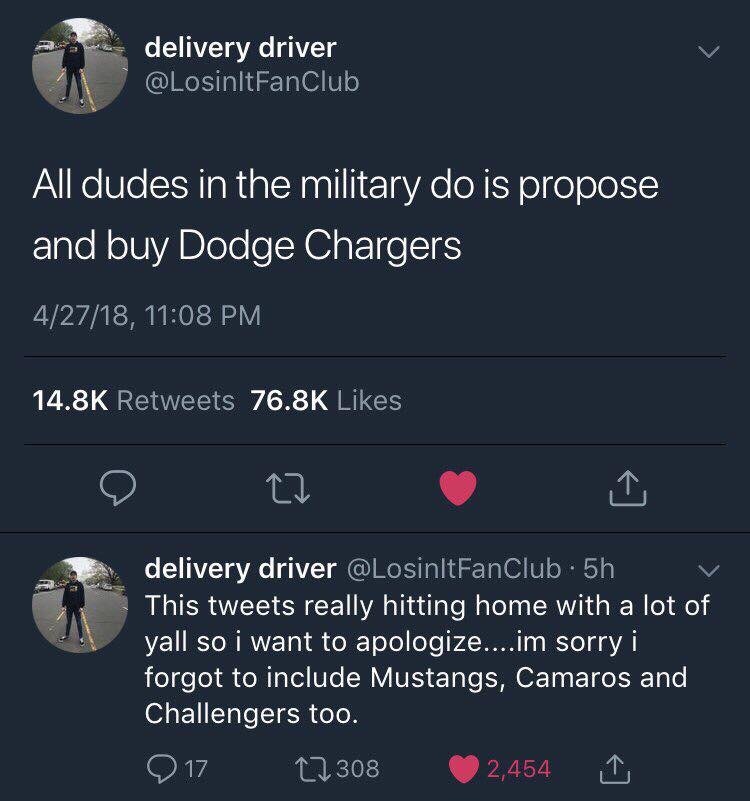Open @LosinItFanClub handle in main tweet
750x801 pixels.
pos(252,82)
